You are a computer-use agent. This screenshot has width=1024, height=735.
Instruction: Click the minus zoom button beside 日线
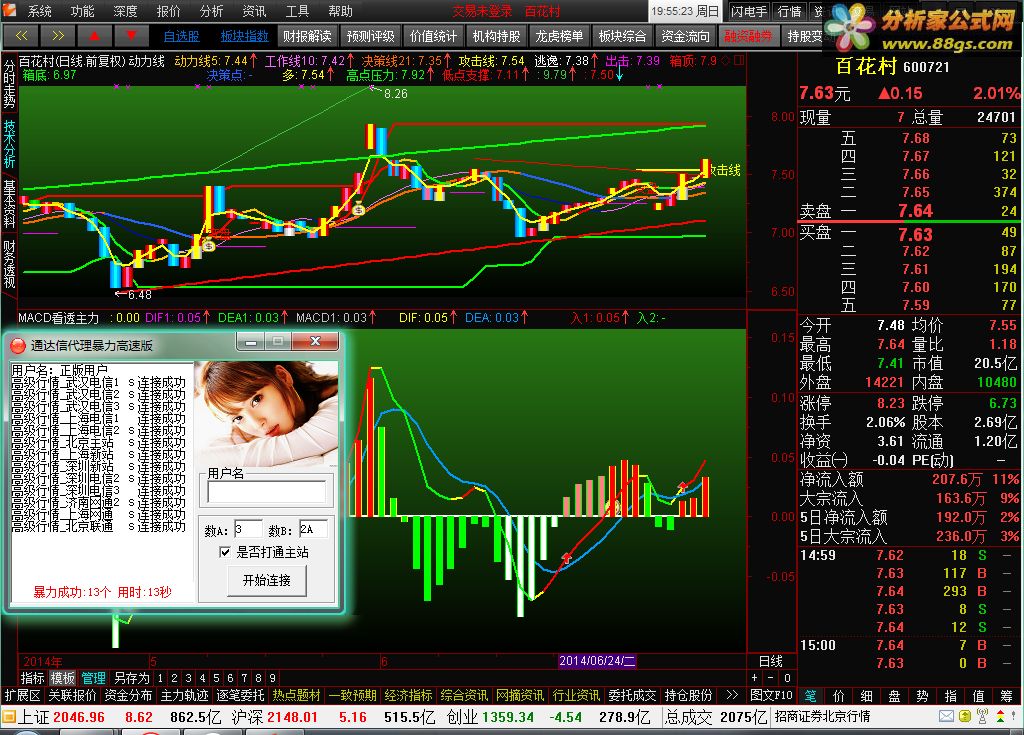pos(771,678)
